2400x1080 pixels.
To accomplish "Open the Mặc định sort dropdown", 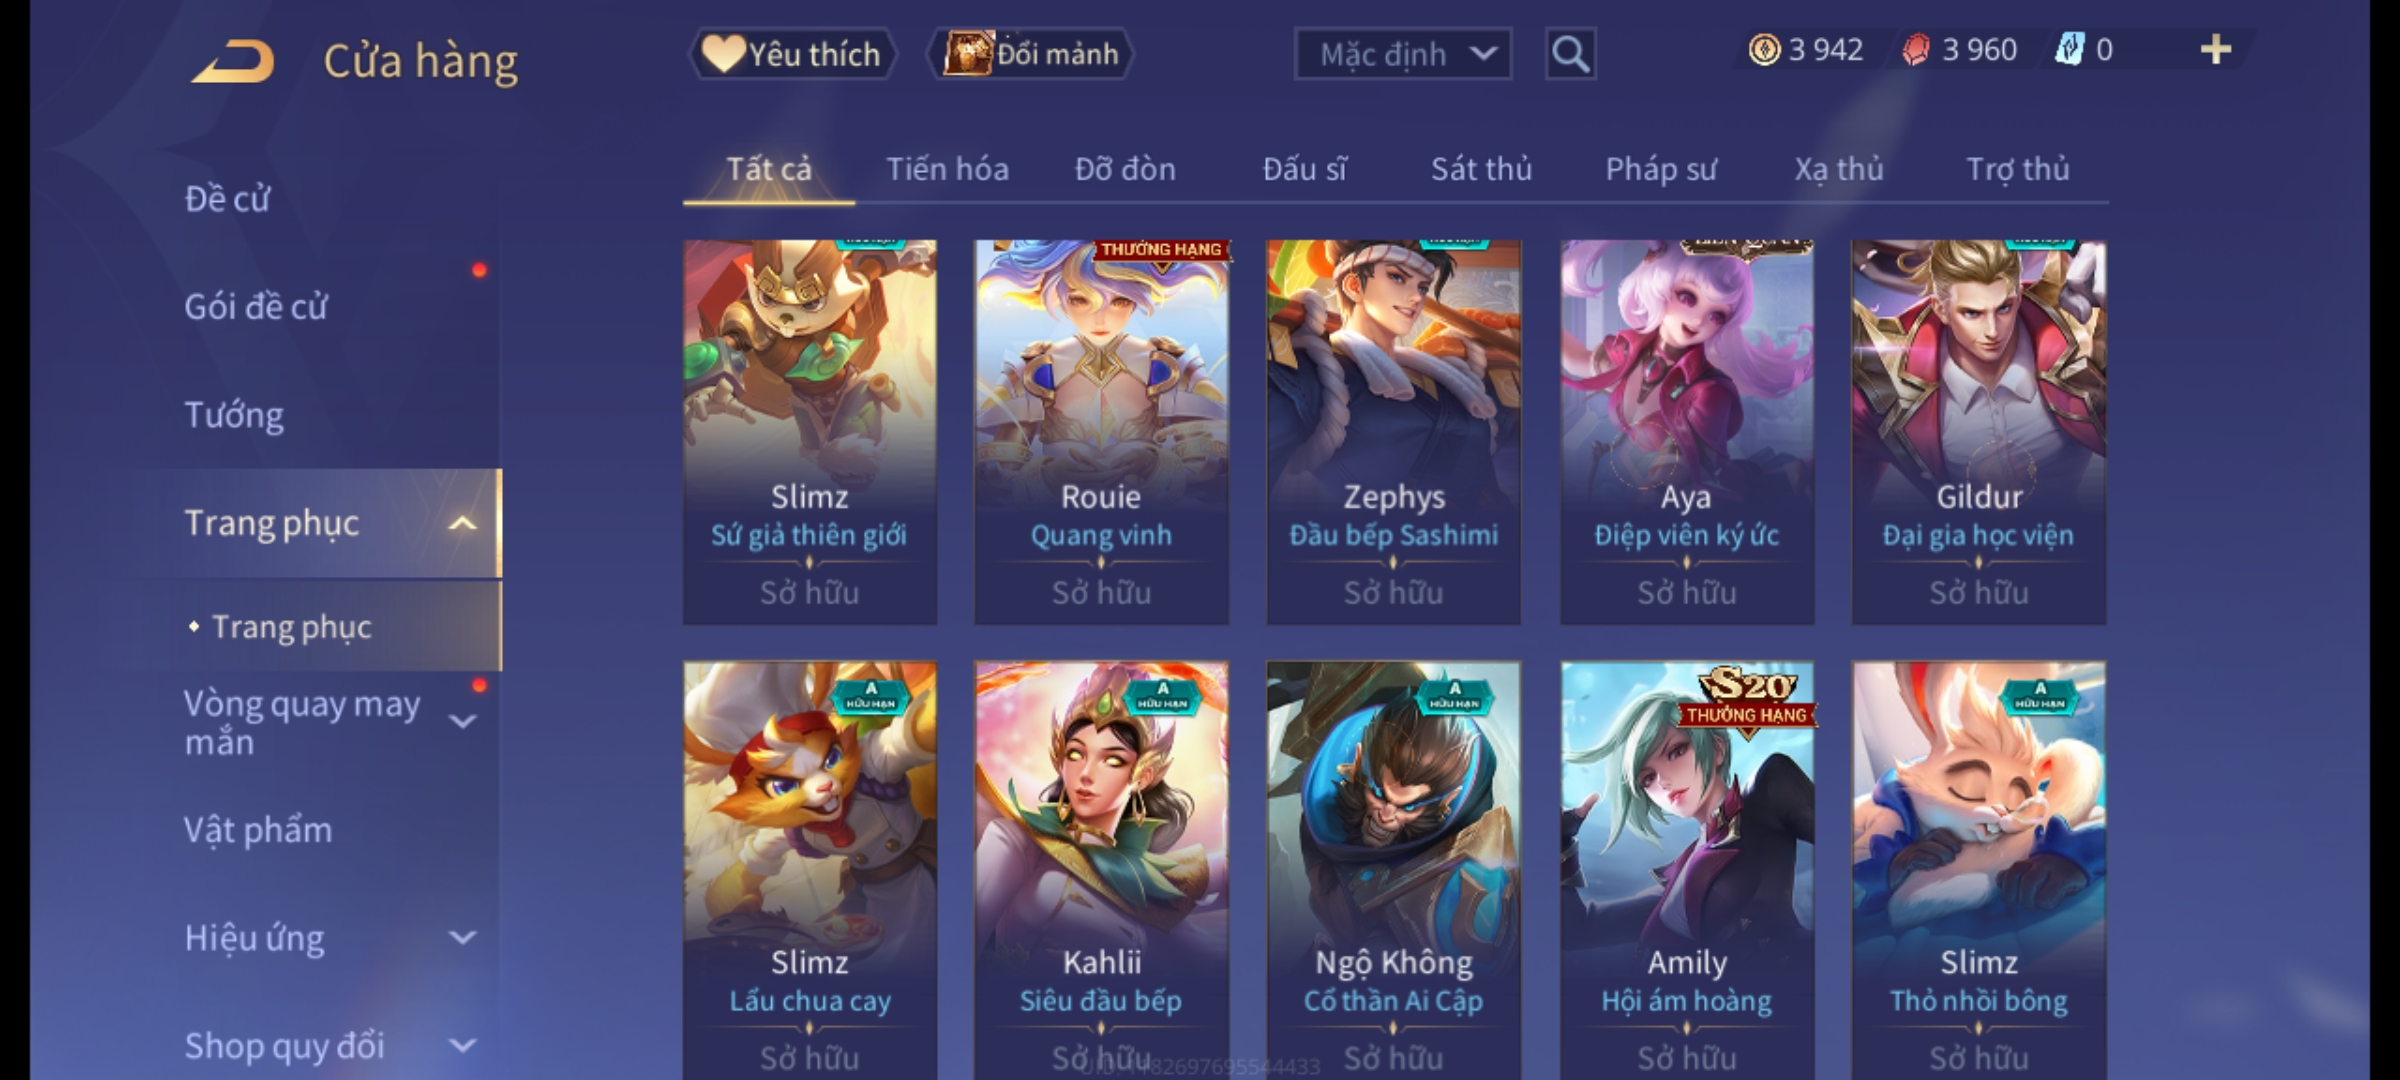I will point(1403,54).
